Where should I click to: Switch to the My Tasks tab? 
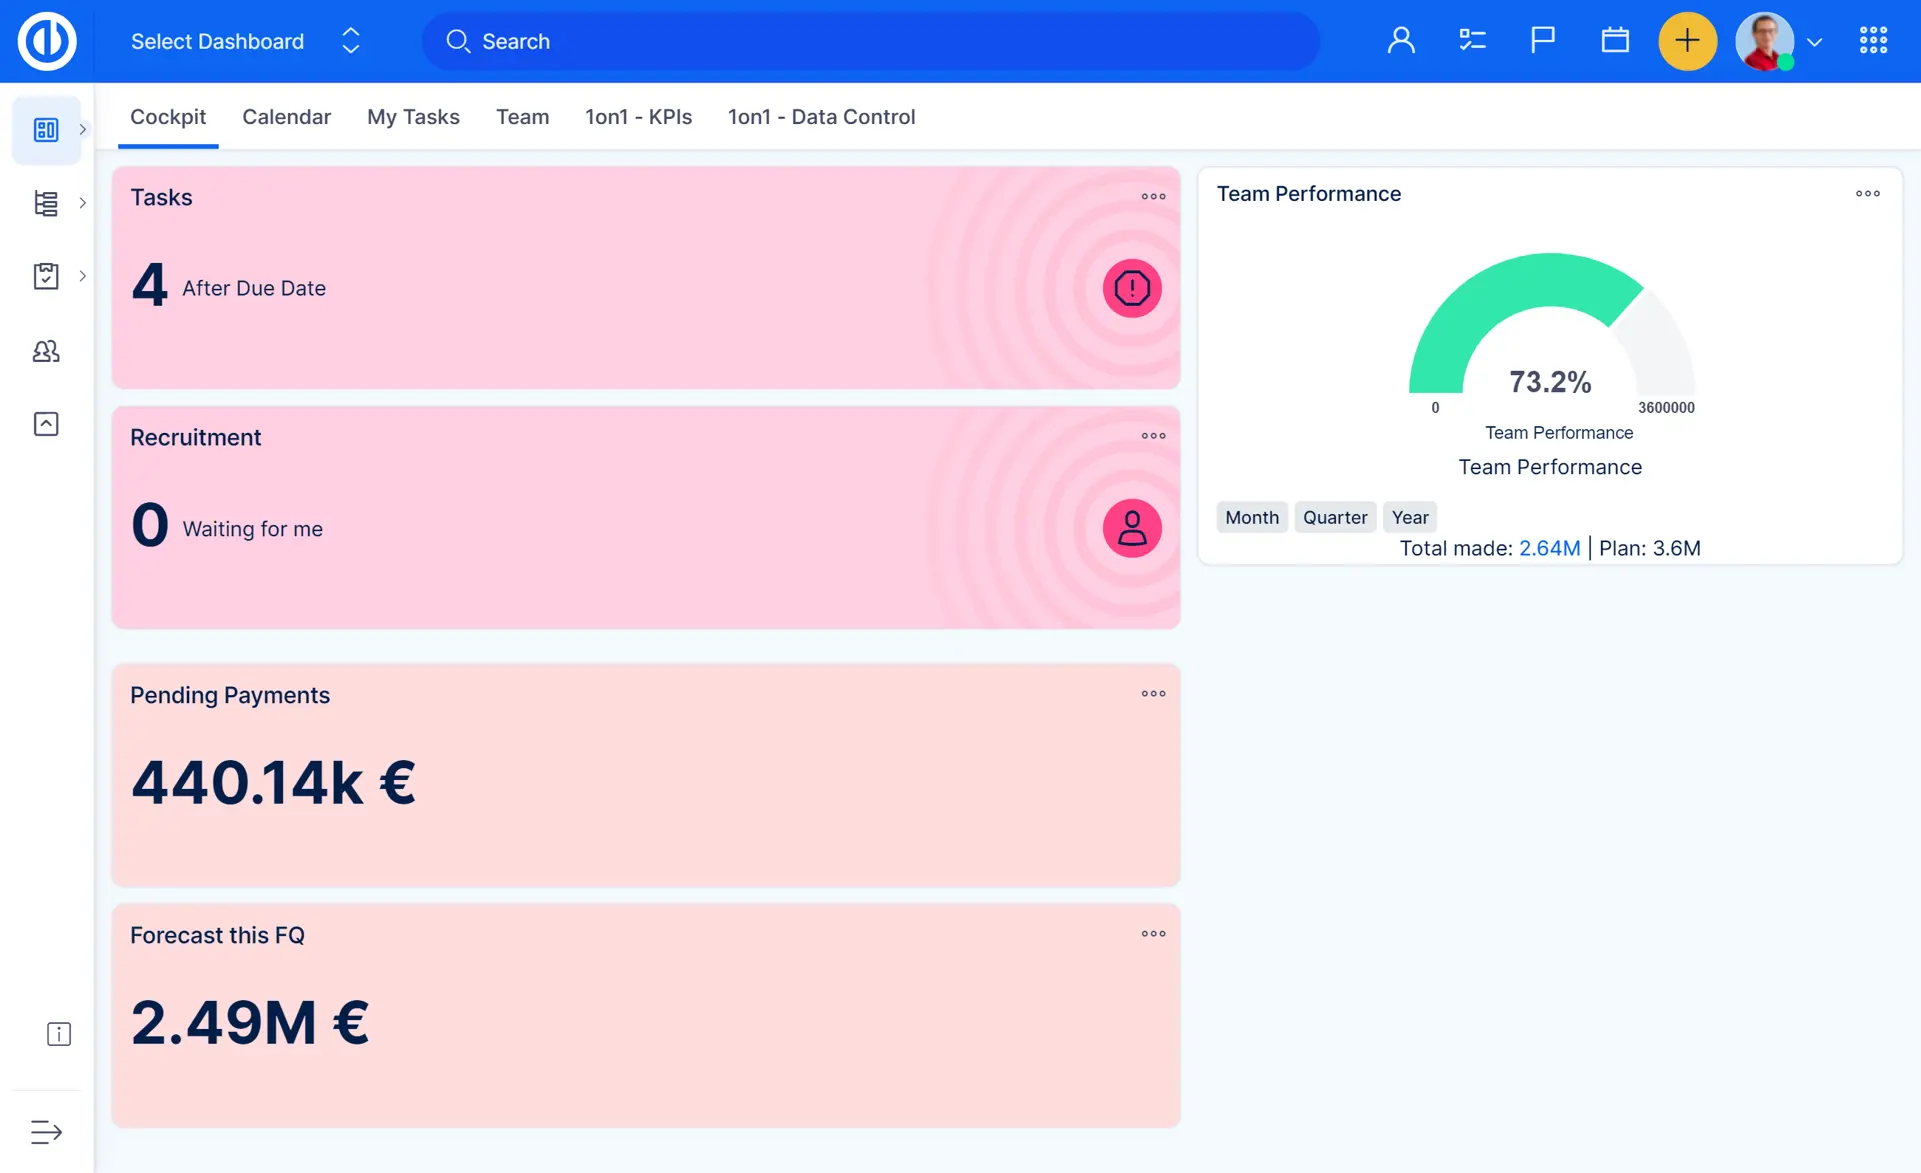pos(413,117)
